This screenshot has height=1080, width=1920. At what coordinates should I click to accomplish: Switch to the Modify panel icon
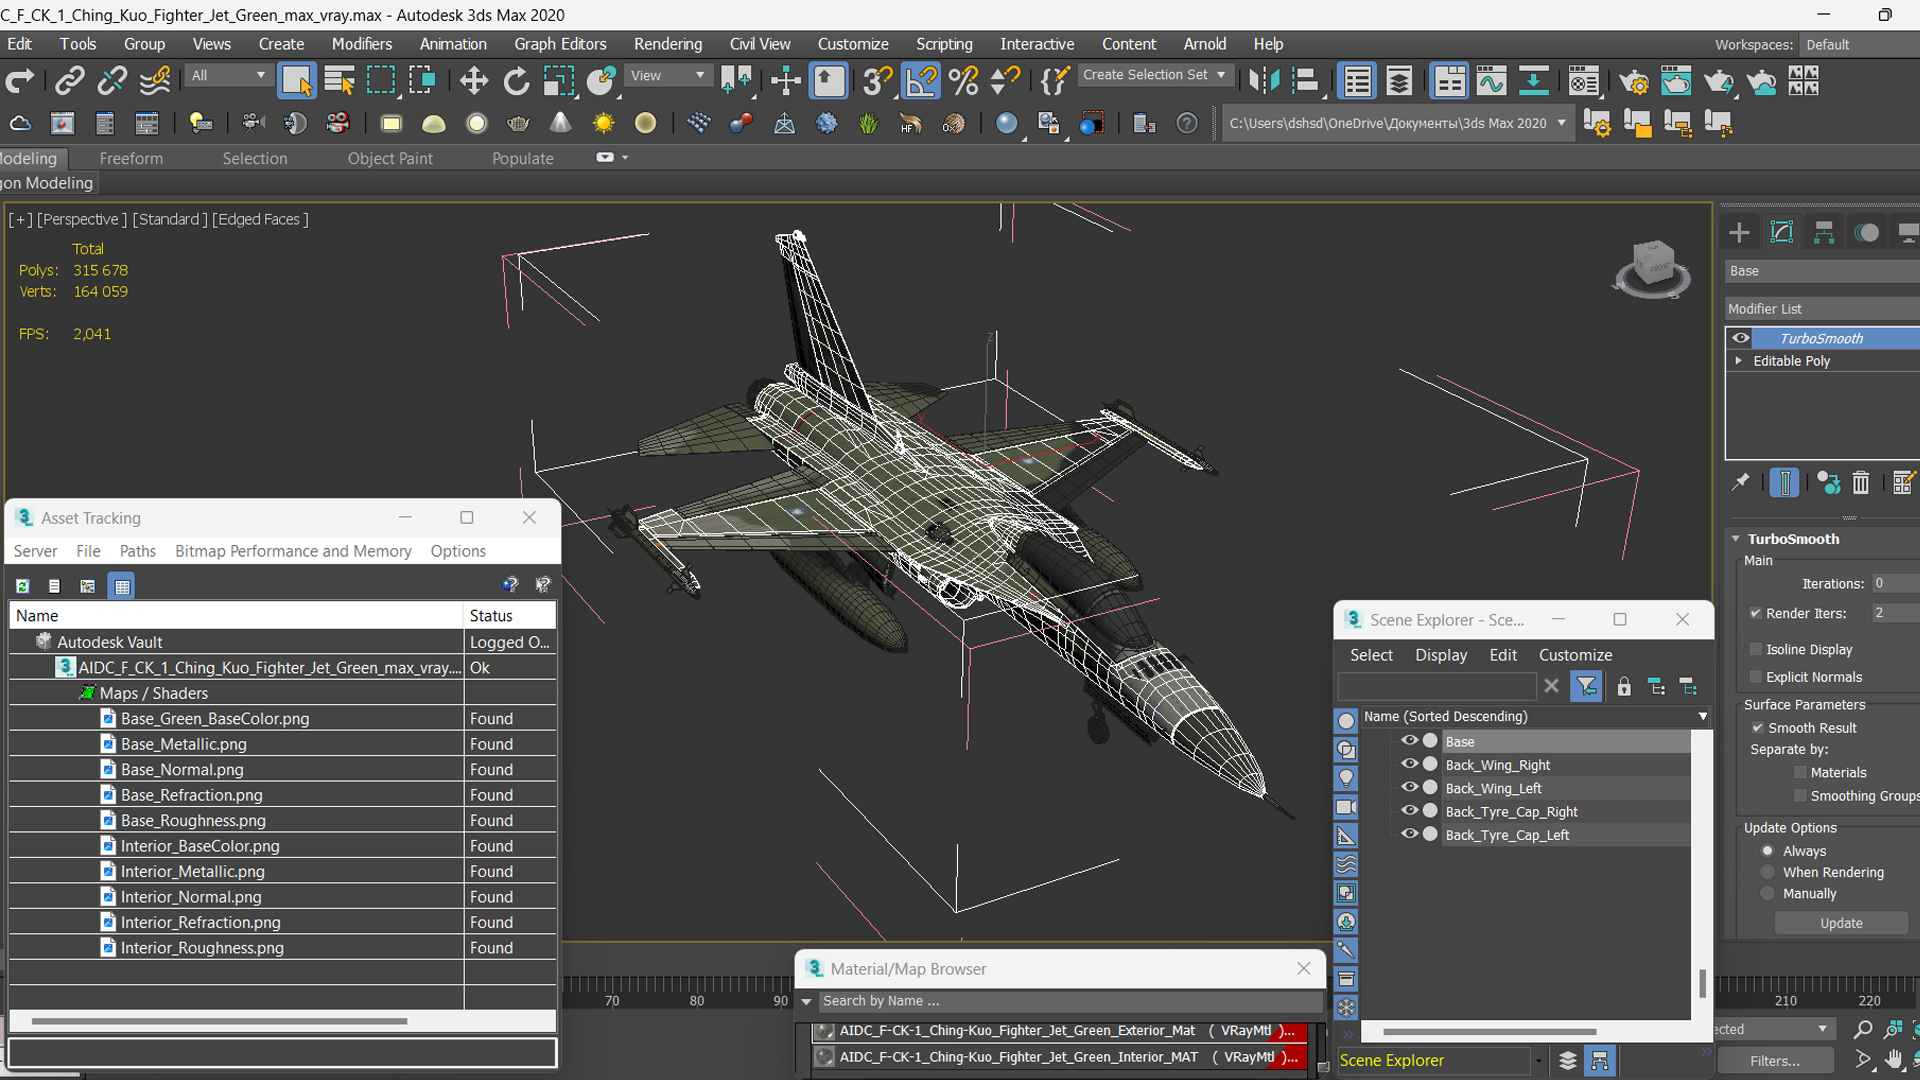[1782, 232]
